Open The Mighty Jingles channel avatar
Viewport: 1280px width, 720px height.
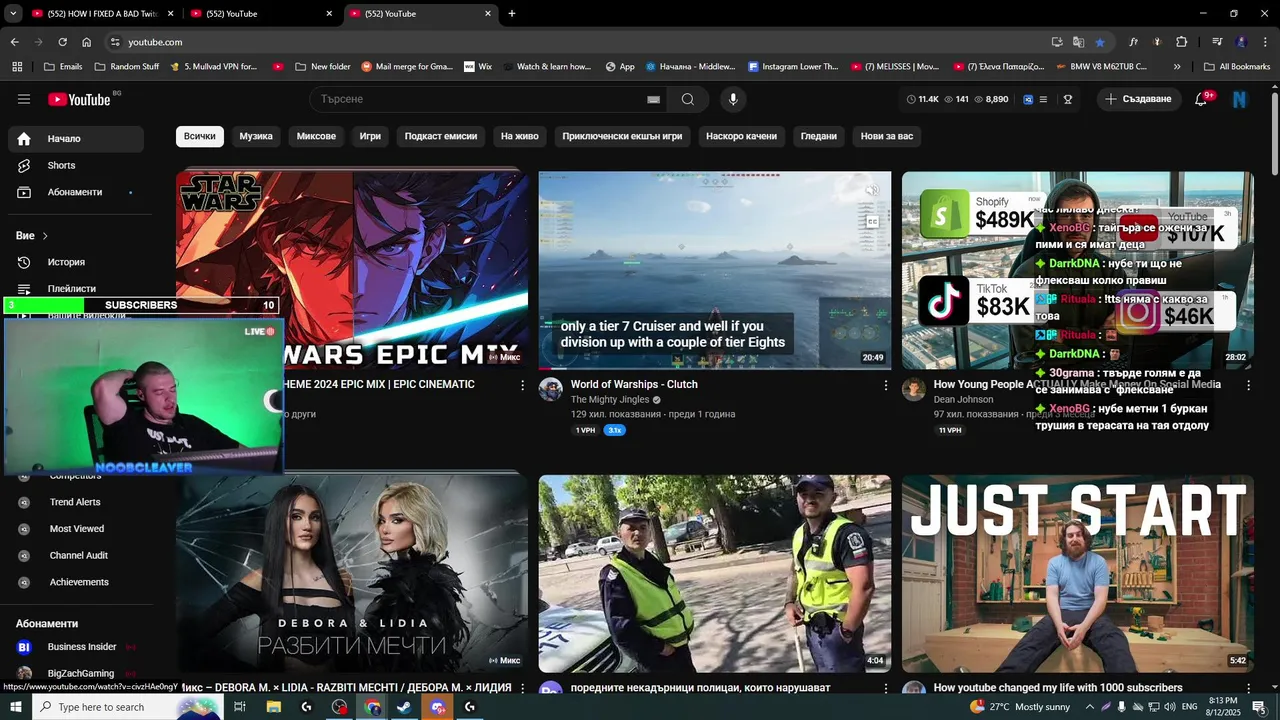coord(551,389)
